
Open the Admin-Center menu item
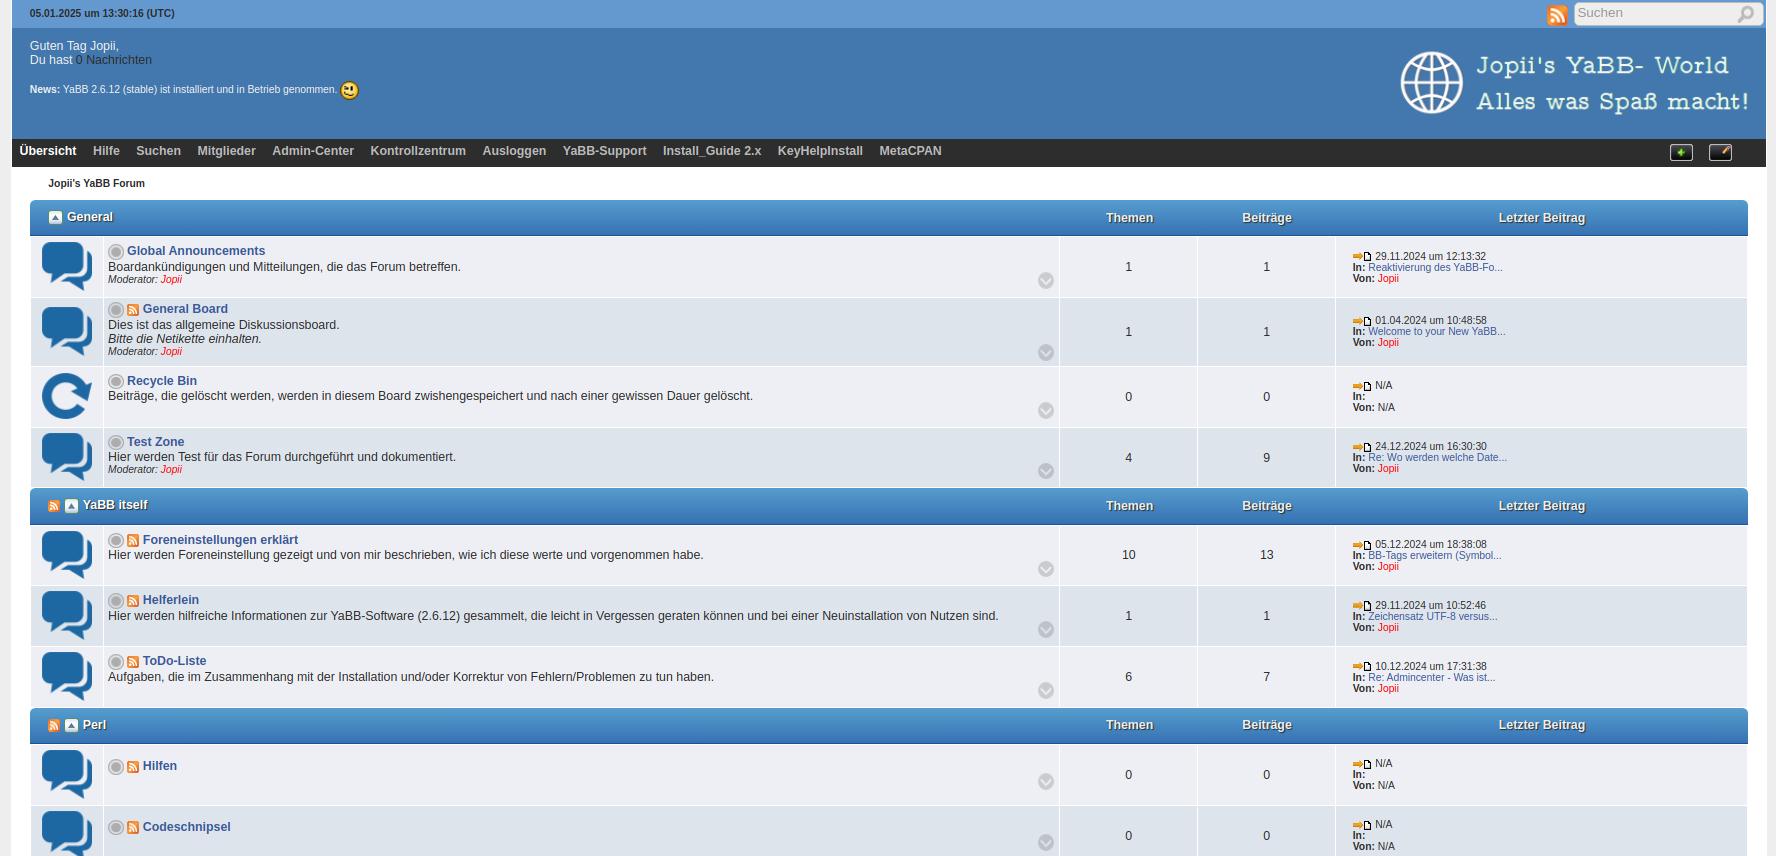[312, 151]
